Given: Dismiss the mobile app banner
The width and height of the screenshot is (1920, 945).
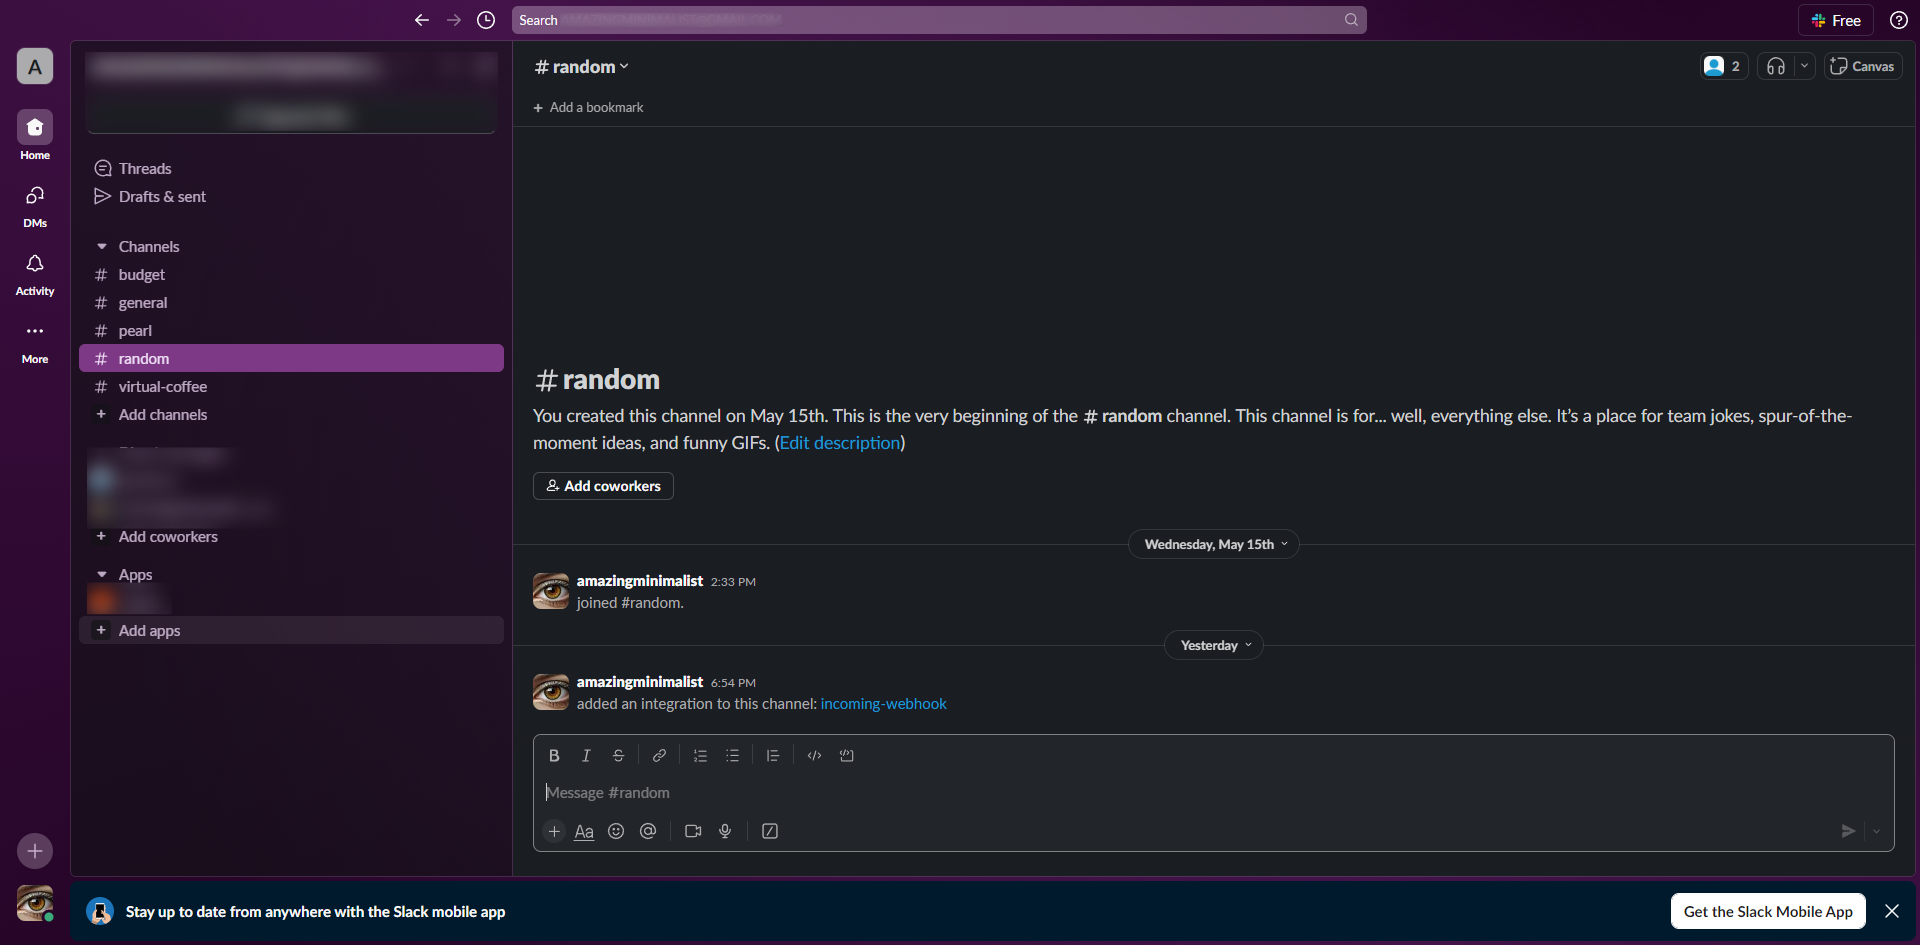Looking at the screenshot, I should click(1892, 911).
